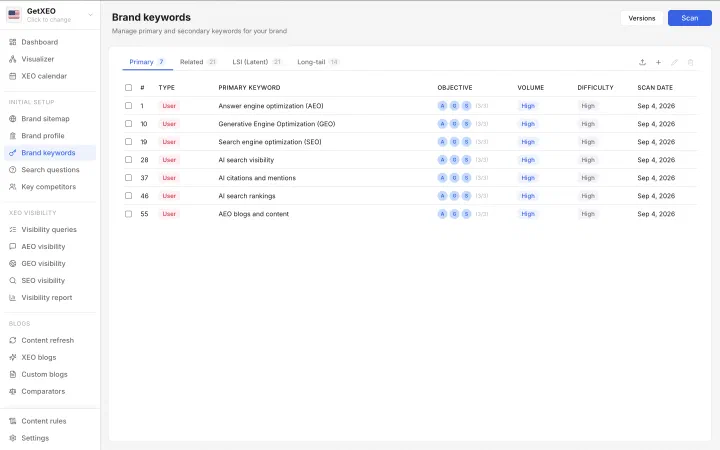The height and width of the screenshot is (450, 720).
Task: Open Key competitors page link
Action: point(48,187)
